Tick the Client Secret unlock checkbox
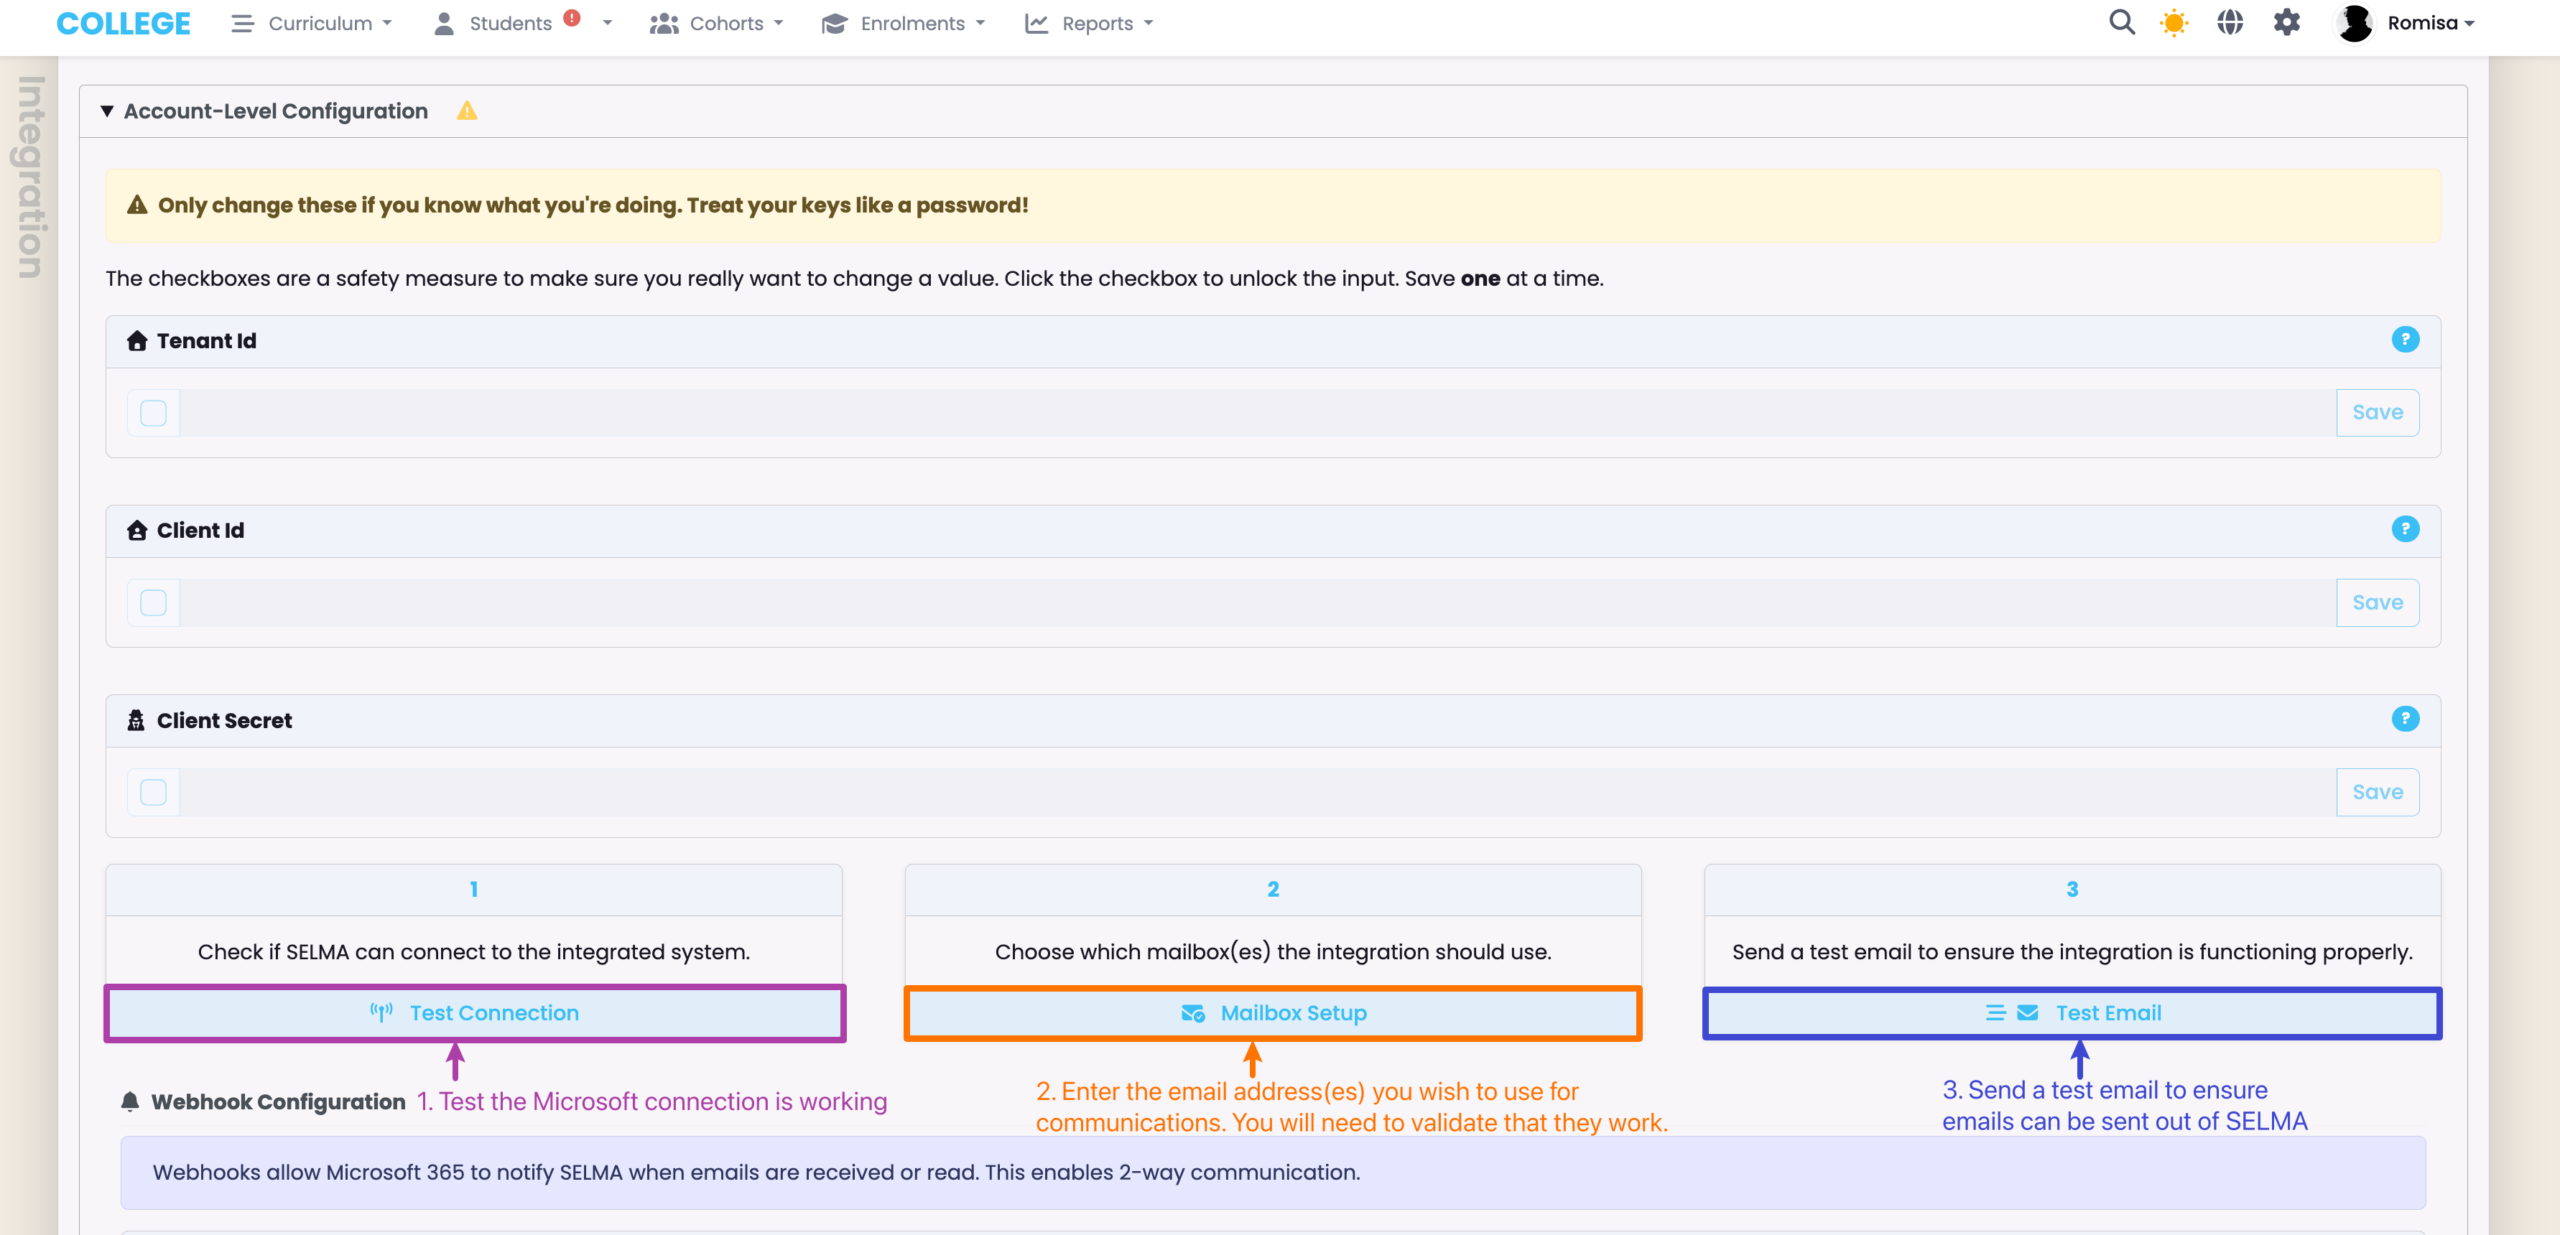Viewport: 2560px width, 1235px height. [153, 793]
